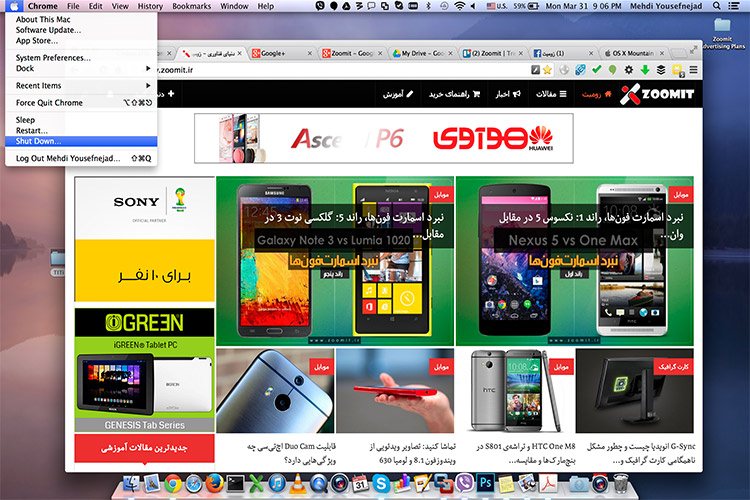Switch to the OS X Mountain tab
Screen dimensions: 750x500
(631, 53)
